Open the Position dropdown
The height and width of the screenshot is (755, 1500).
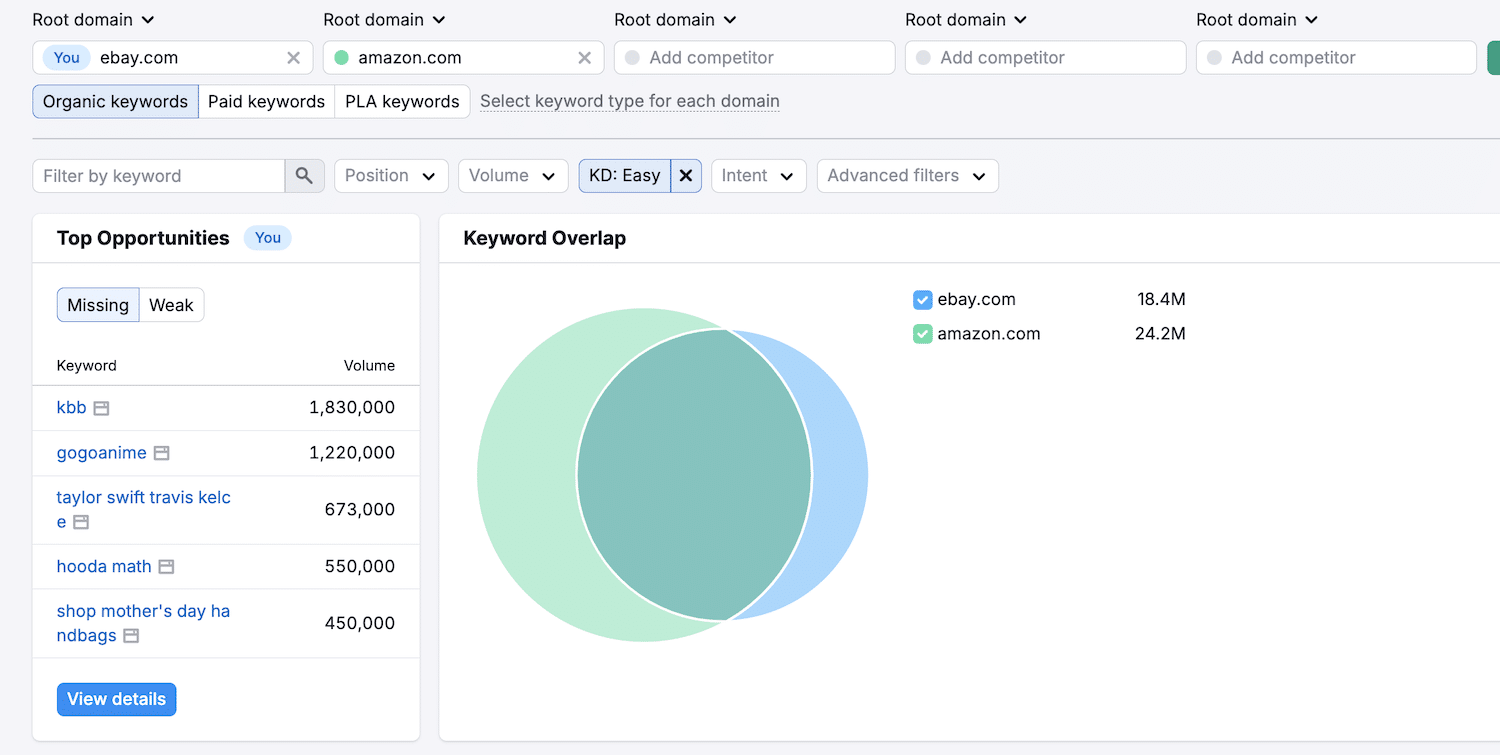point(391,175)
